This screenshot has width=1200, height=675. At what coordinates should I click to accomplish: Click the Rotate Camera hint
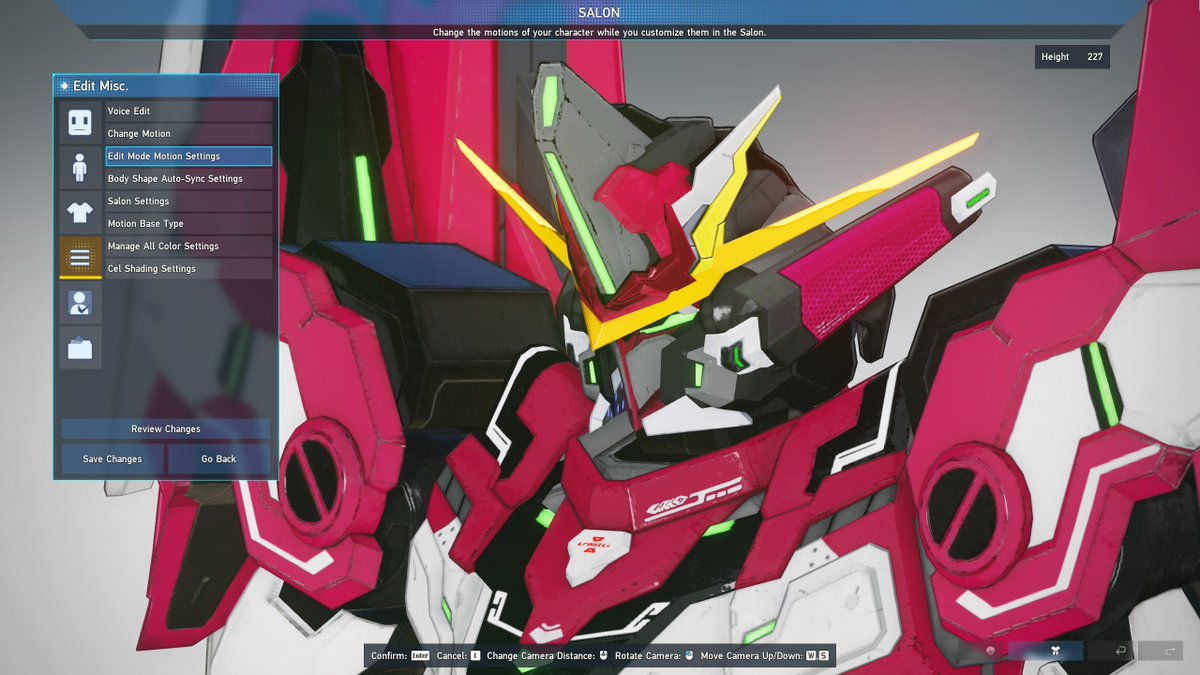pyautogui.click(x=655, y=656)
